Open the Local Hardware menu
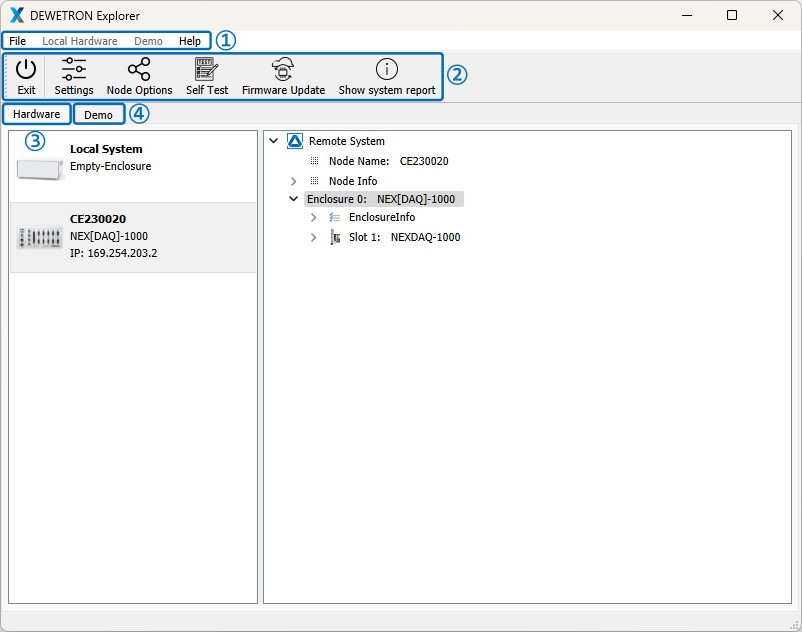Screen dimensions: 802x632 click(80, 41)
